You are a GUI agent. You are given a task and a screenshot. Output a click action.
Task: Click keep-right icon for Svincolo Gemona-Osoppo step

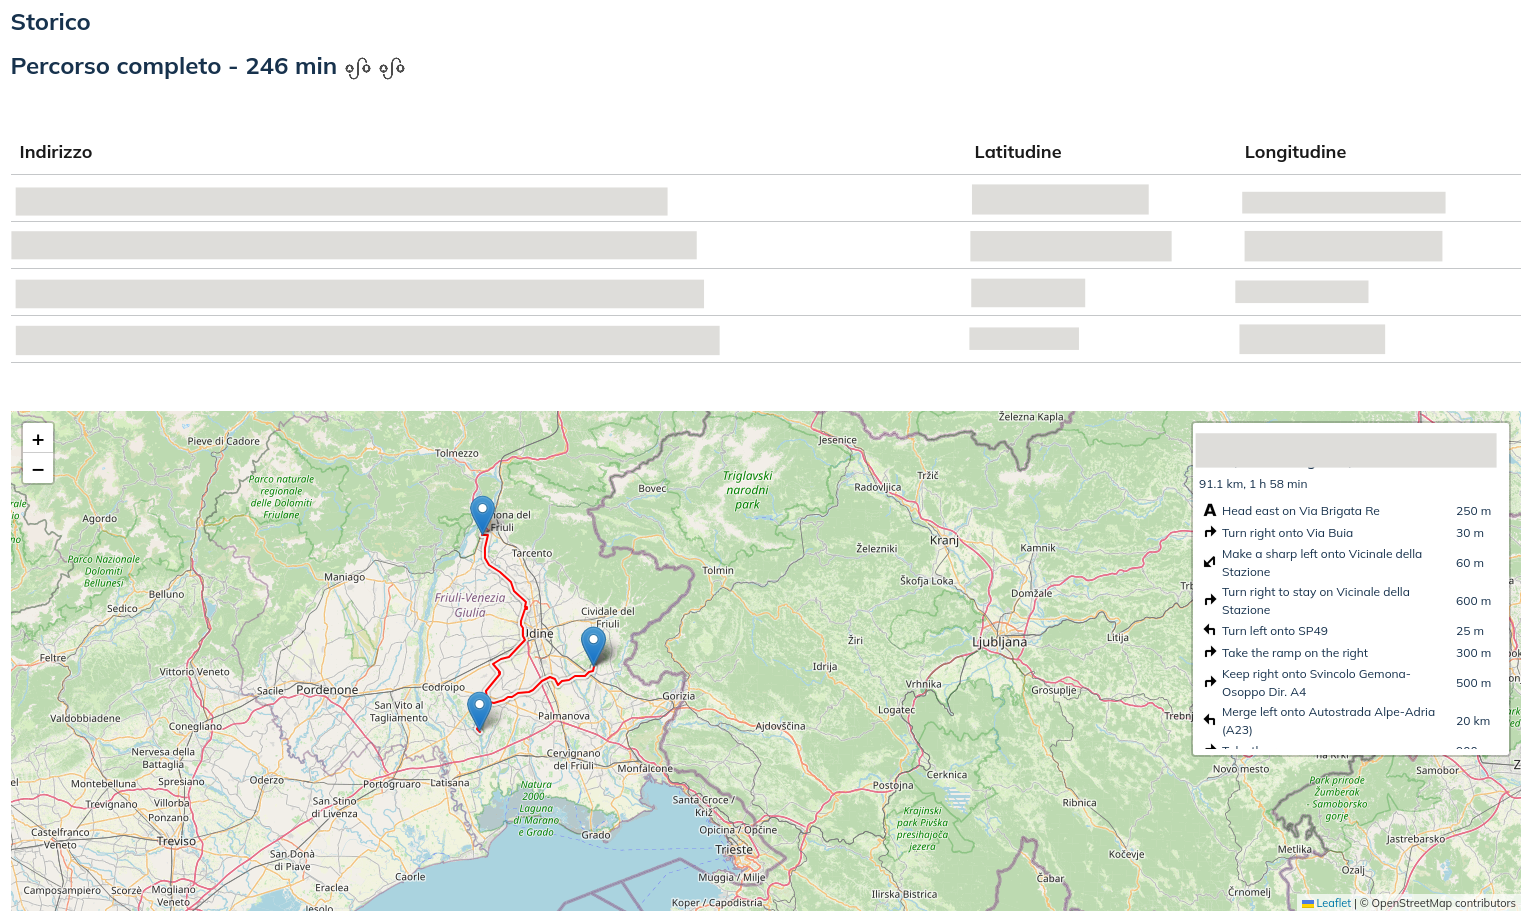pos(1210,682)
